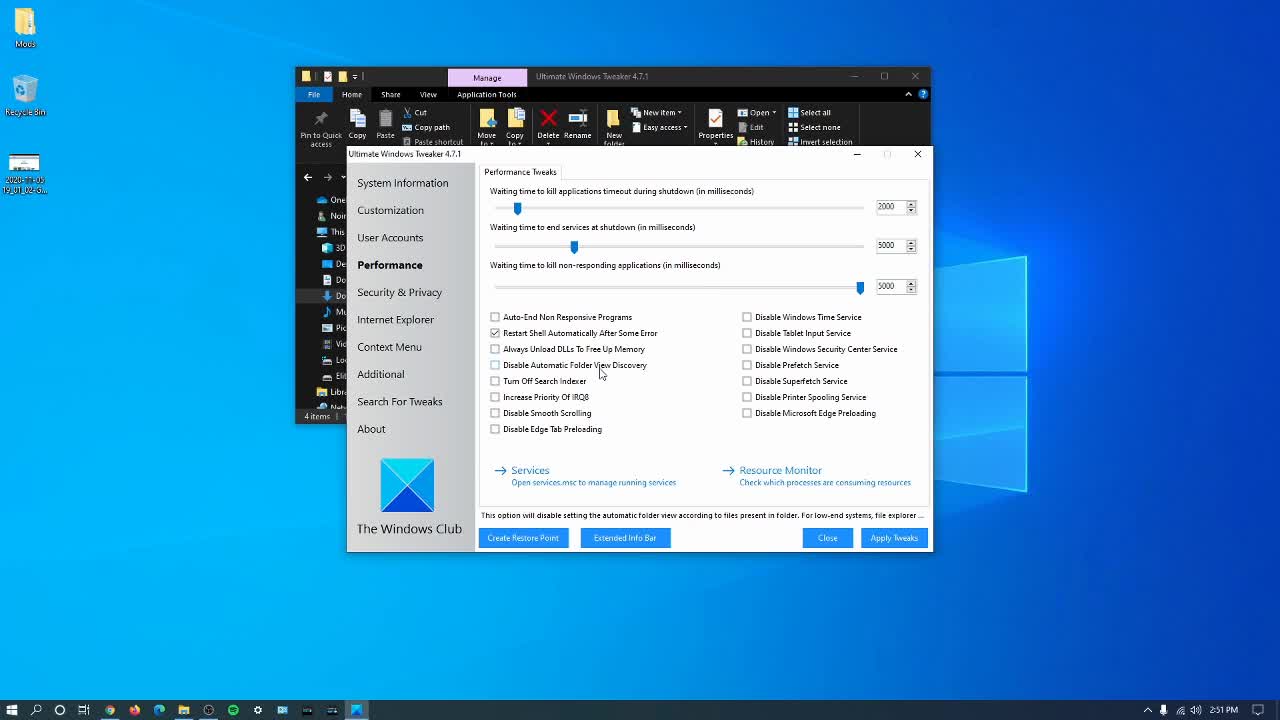
Task: Launch Firefox from the taskbar
Action: click(x=135, y=710)
